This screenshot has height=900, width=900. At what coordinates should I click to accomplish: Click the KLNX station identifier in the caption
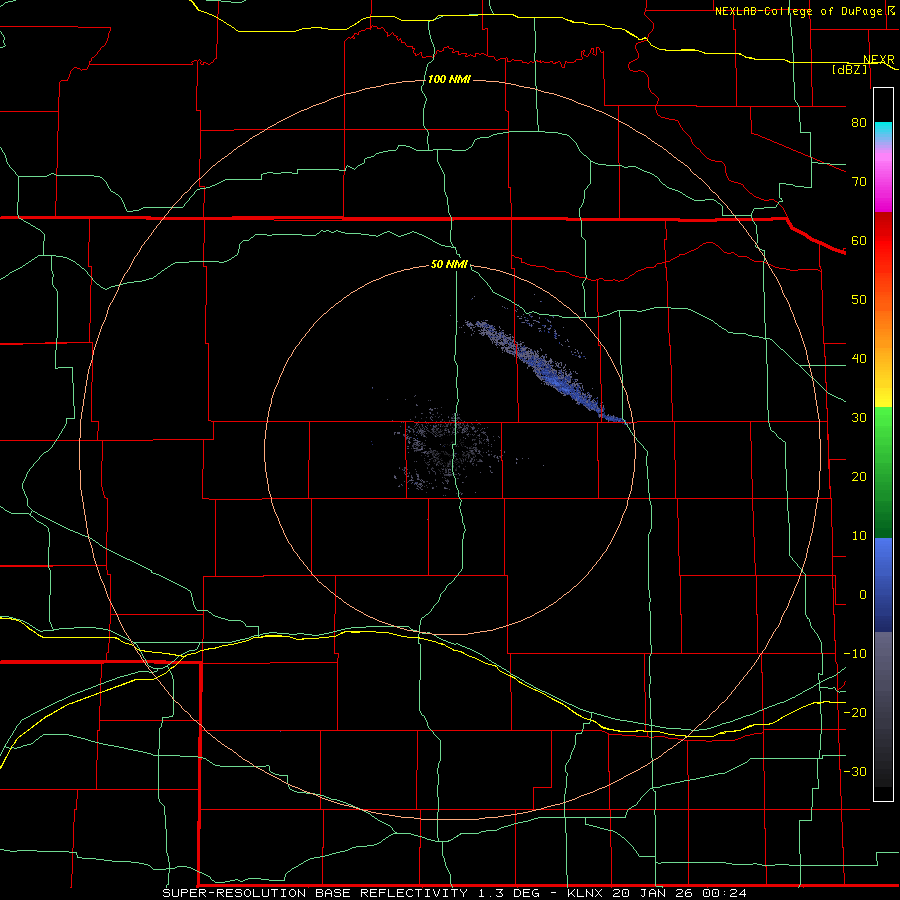click(586, 893)
